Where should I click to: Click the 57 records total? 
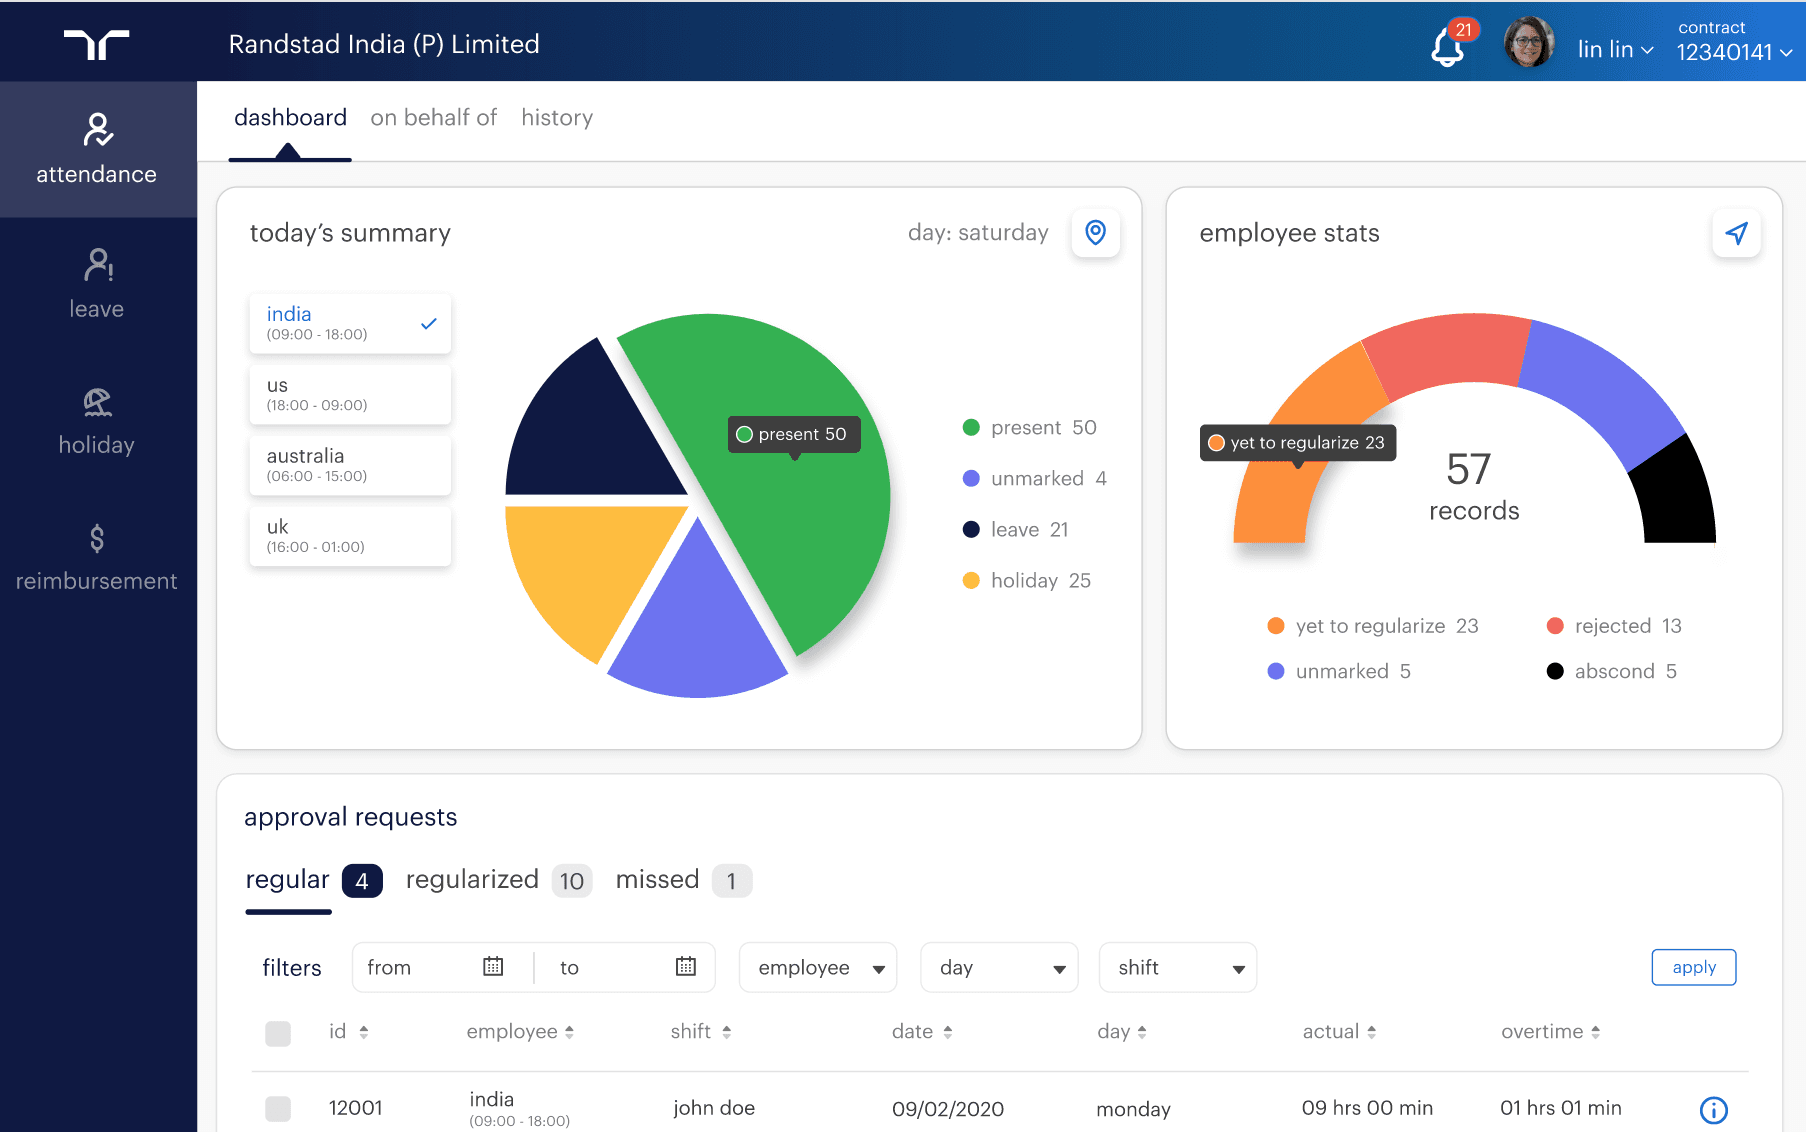tap(1473, 486)
